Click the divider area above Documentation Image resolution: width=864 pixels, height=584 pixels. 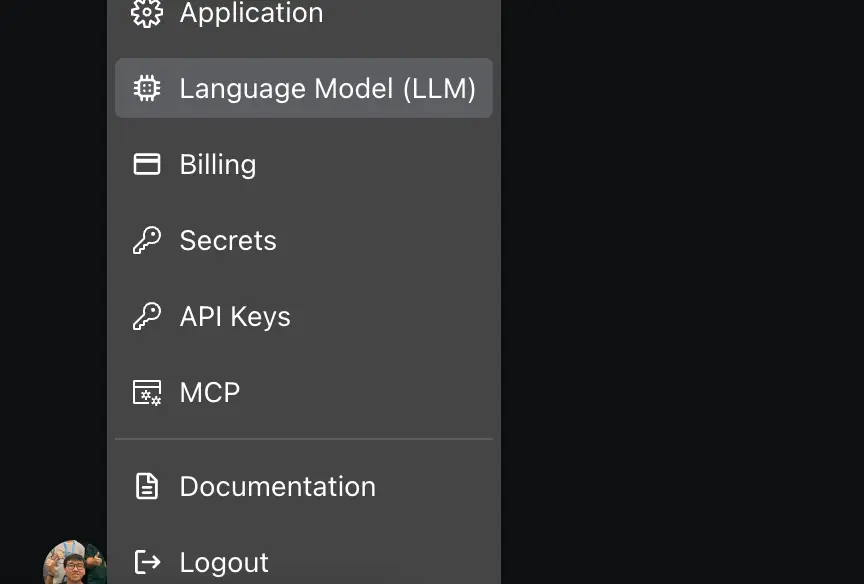[x=303, y=438]
